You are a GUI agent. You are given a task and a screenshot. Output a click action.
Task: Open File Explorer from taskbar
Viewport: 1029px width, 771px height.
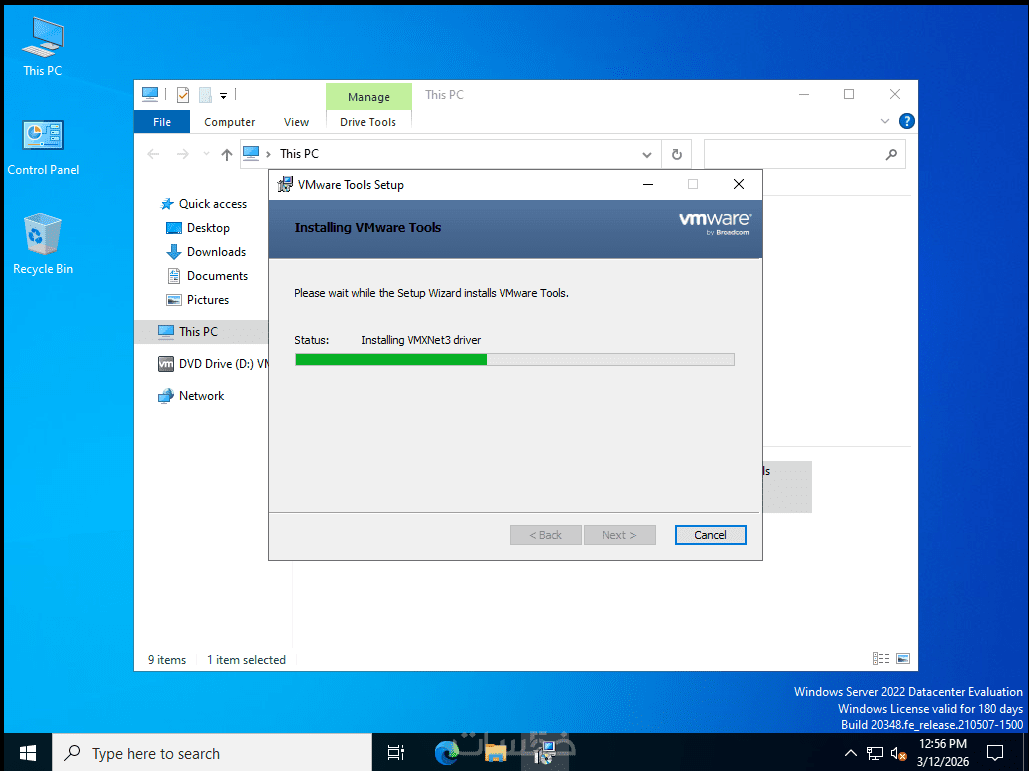495,753
